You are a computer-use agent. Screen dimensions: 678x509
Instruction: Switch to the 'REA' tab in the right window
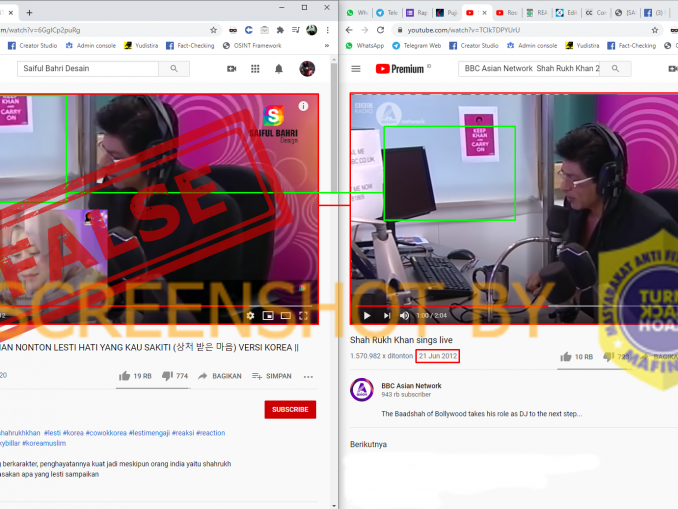pyautogui.click(x=537, y=13)
